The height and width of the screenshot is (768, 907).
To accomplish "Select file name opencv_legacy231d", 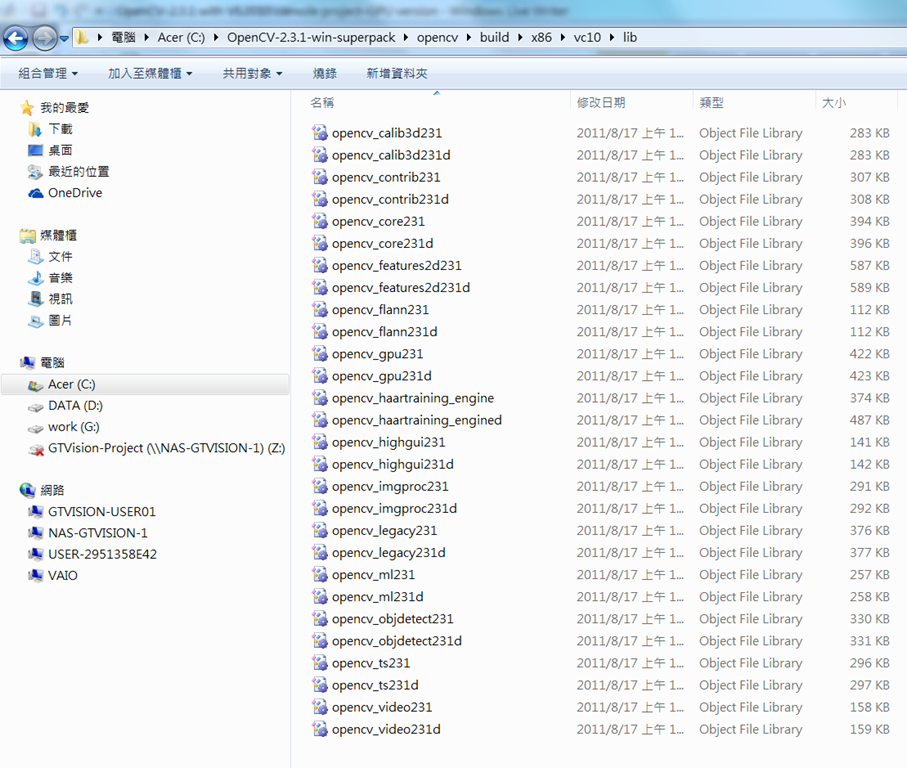I will (x=389, y=553).
